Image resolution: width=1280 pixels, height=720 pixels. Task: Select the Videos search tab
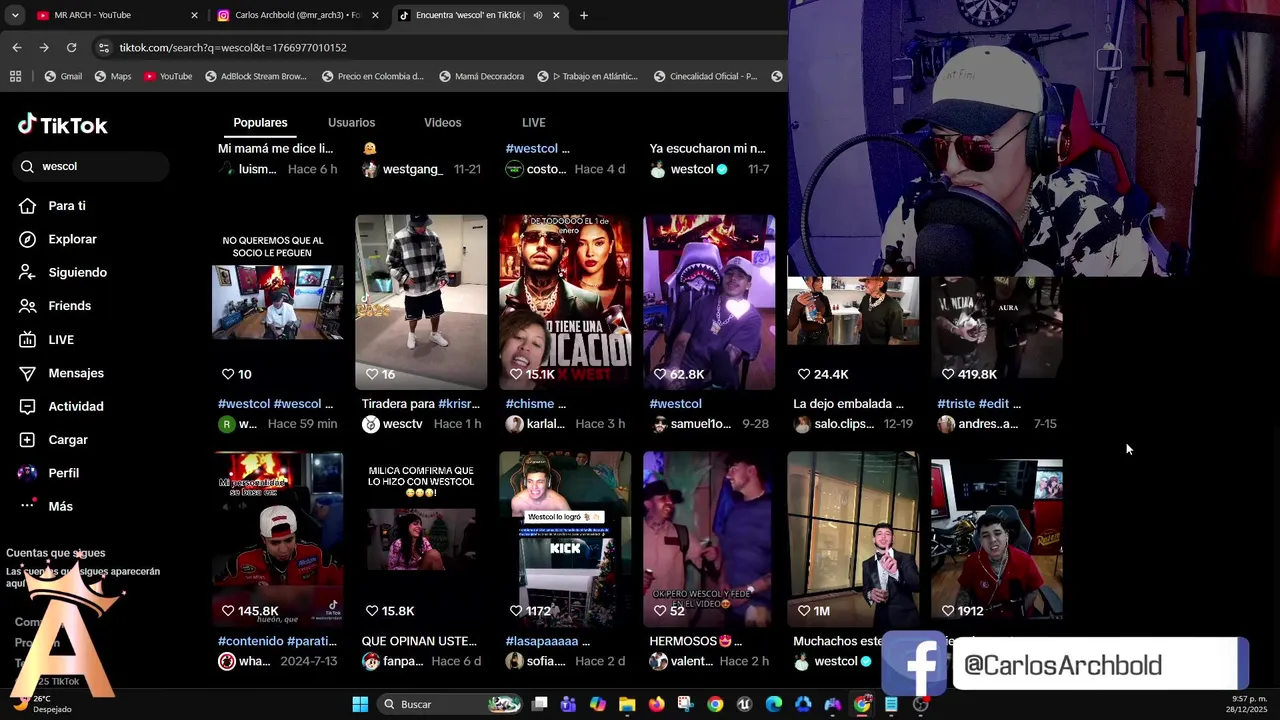442,123
